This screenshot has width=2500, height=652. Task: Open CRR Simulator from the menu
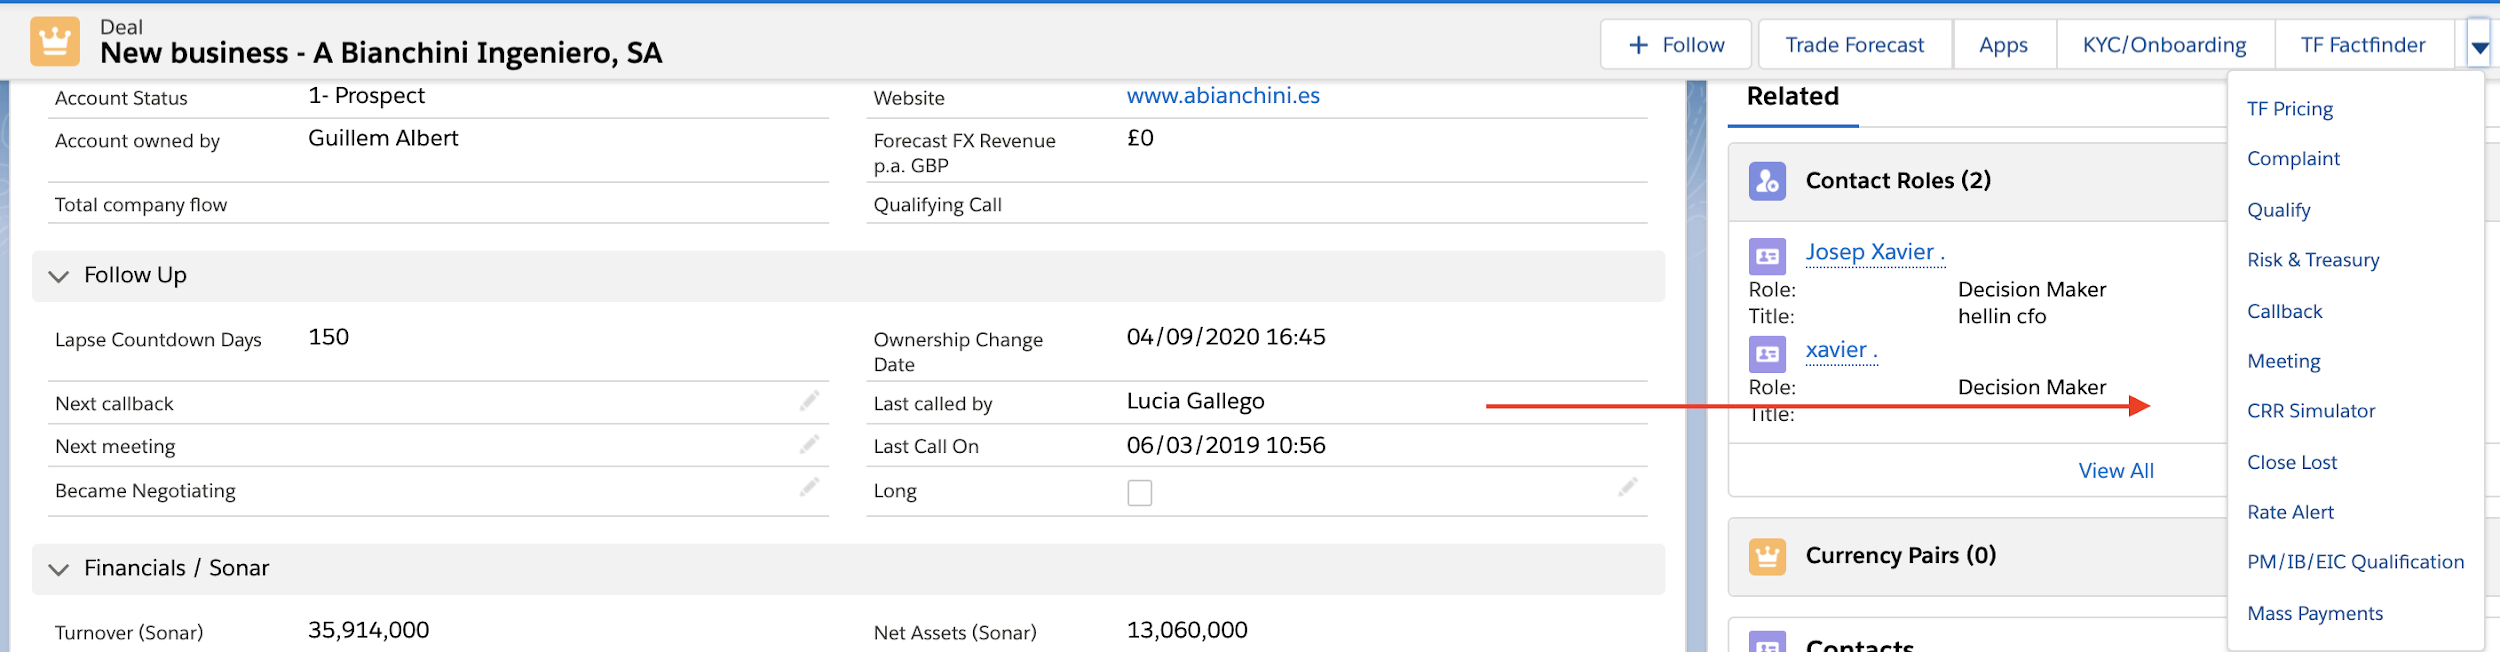[2310, 411]
